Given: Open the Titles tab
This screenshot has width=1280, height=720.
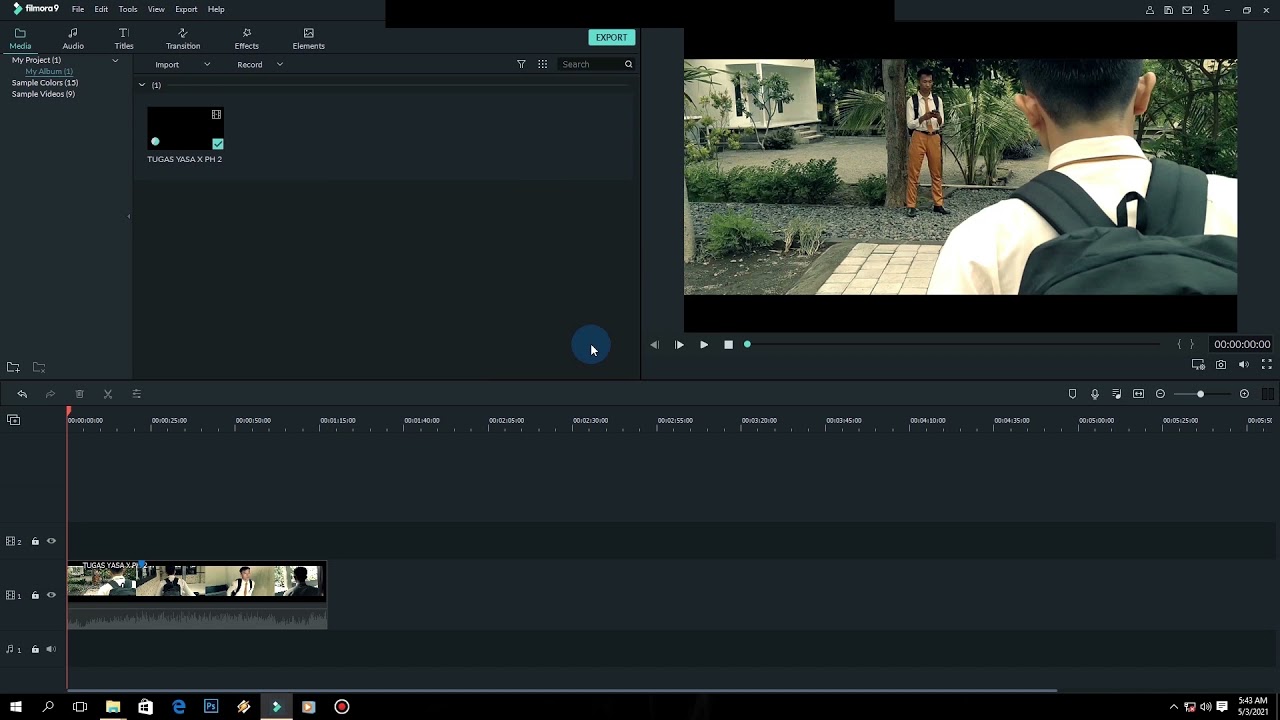Looking at the screenshot, I should pos(124,39).
